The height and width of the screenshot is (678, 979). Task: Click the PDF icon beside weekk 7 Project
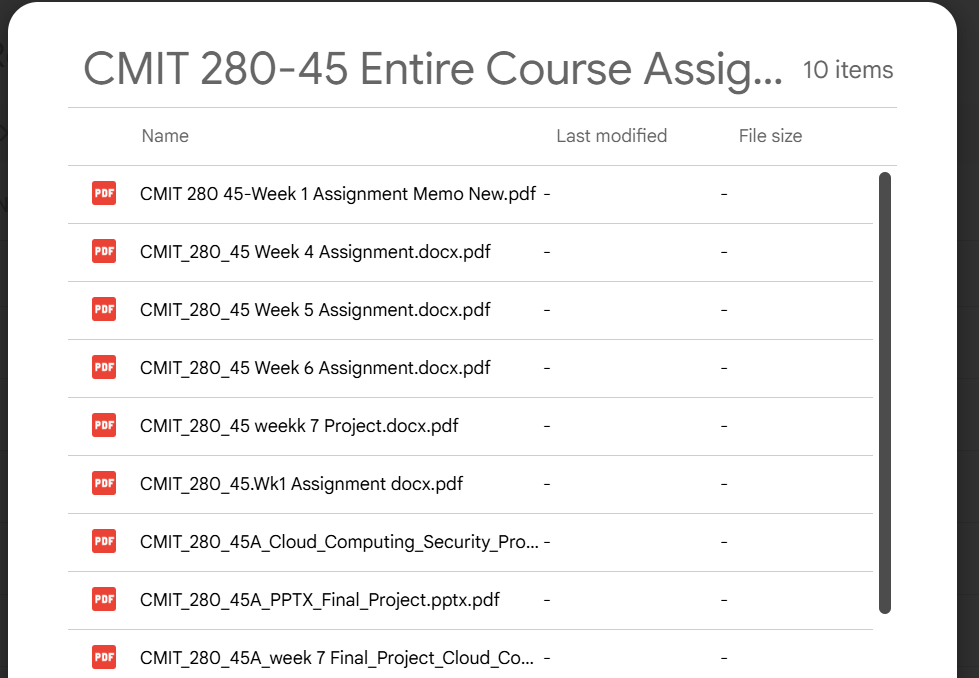pyautogui.click(x=103, y=425)
